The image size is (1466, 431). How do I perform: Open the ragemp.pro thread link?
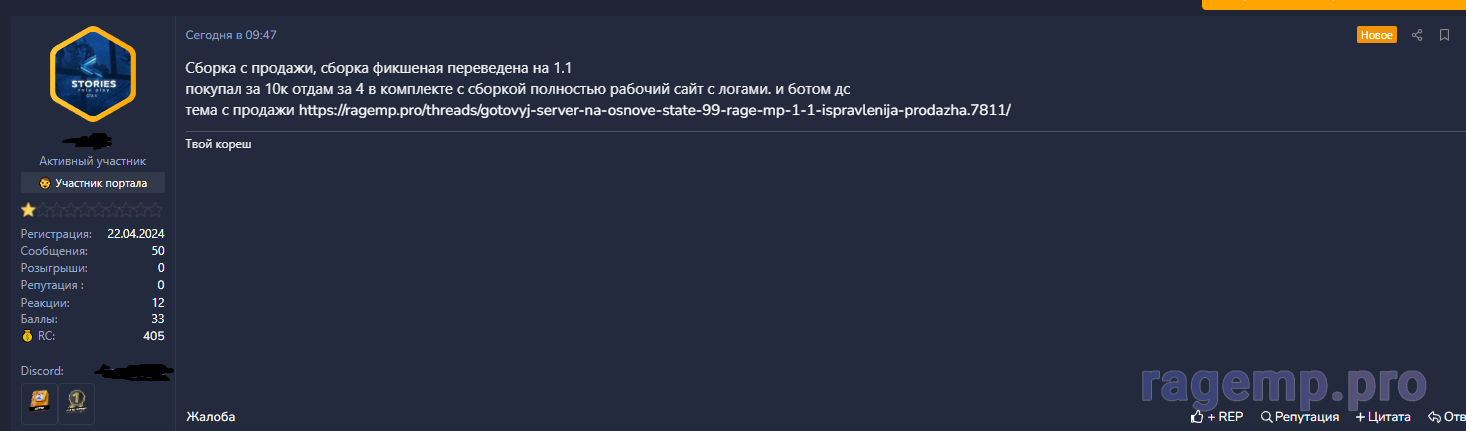[x=655, y=110]
